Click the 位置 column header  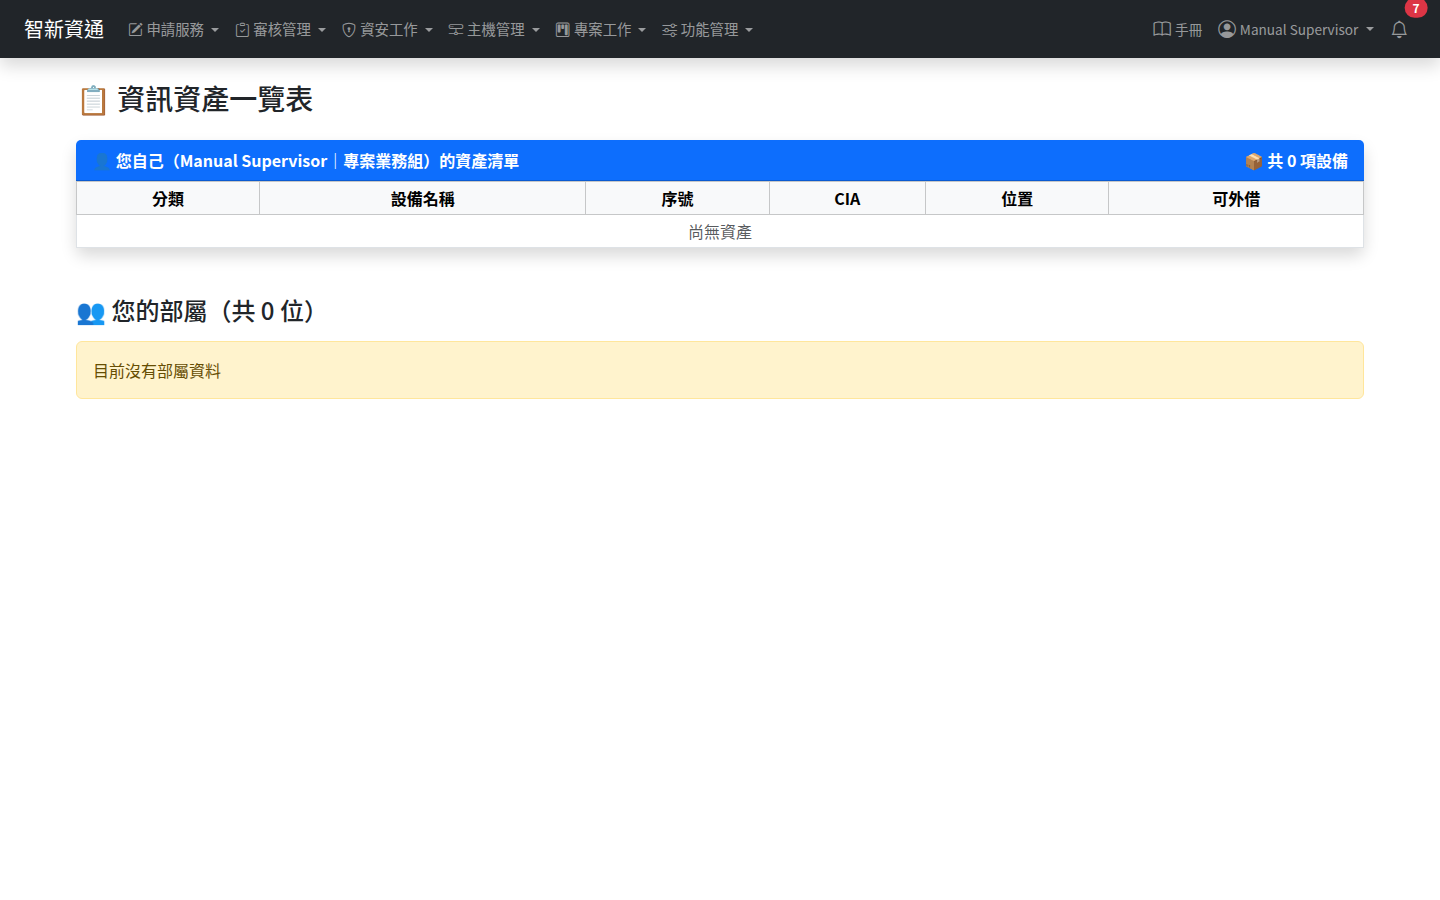coord(1017,199)
